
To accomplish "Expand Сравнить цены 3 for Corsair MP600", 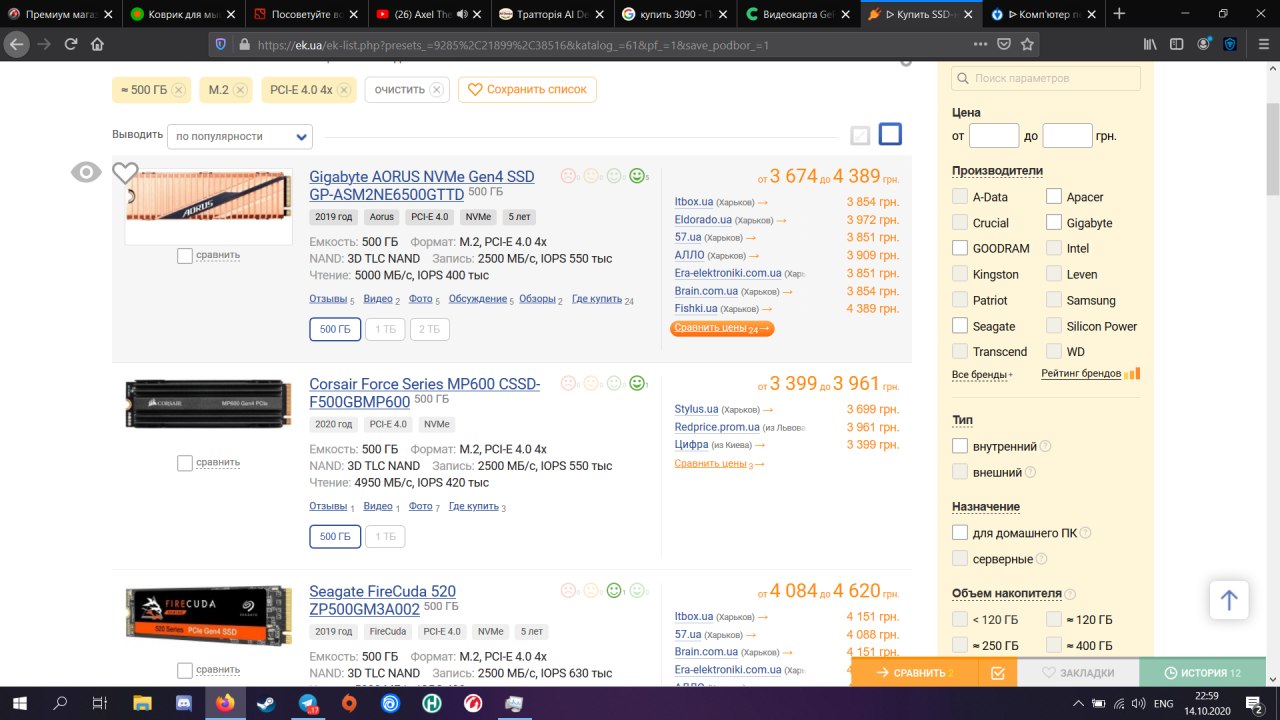I will coord(719,463).
